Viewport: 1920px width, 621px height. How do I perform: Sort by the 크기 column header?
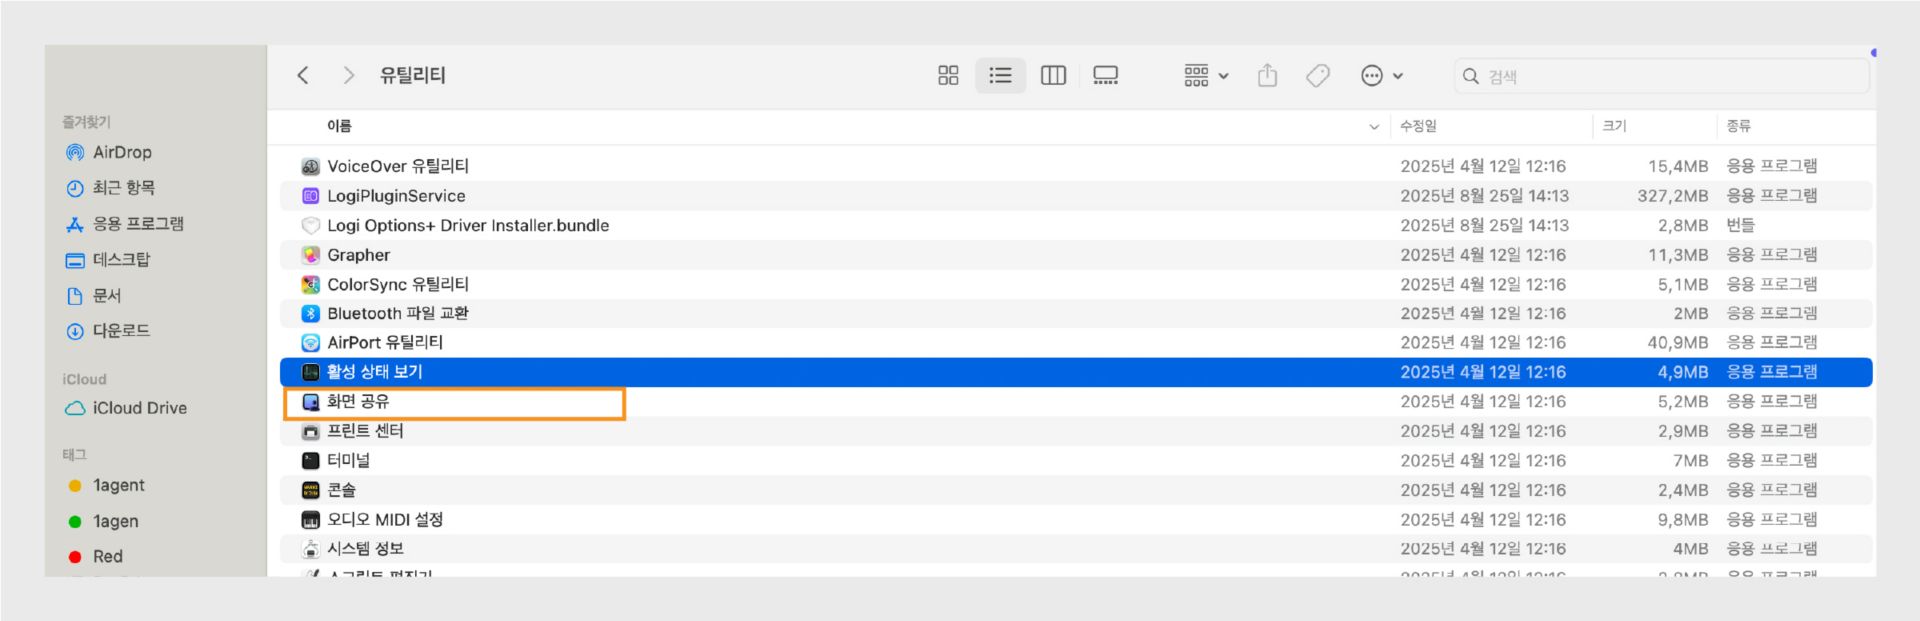(x=1614, y=126)
